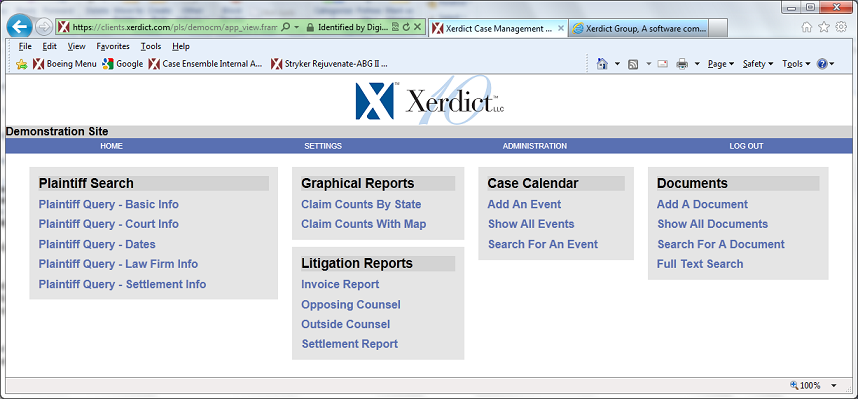Click the Refresh icon in address bar
Image resolution: width=858 pixels, height=399 pixels.
click(406, 27)
